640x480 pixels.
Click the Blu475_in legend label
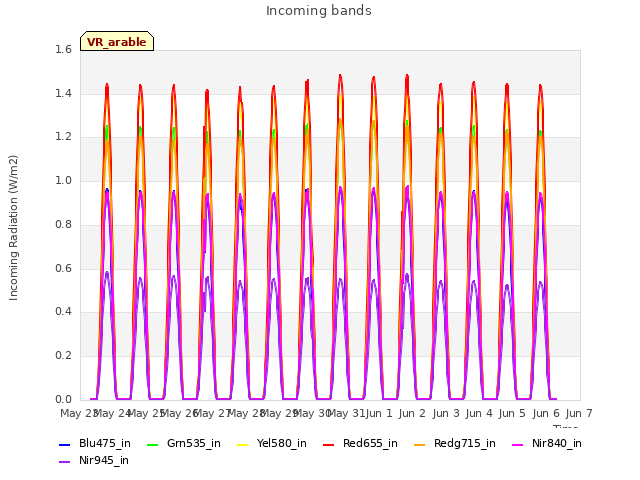pyautogui.click(x=104, y=443)
